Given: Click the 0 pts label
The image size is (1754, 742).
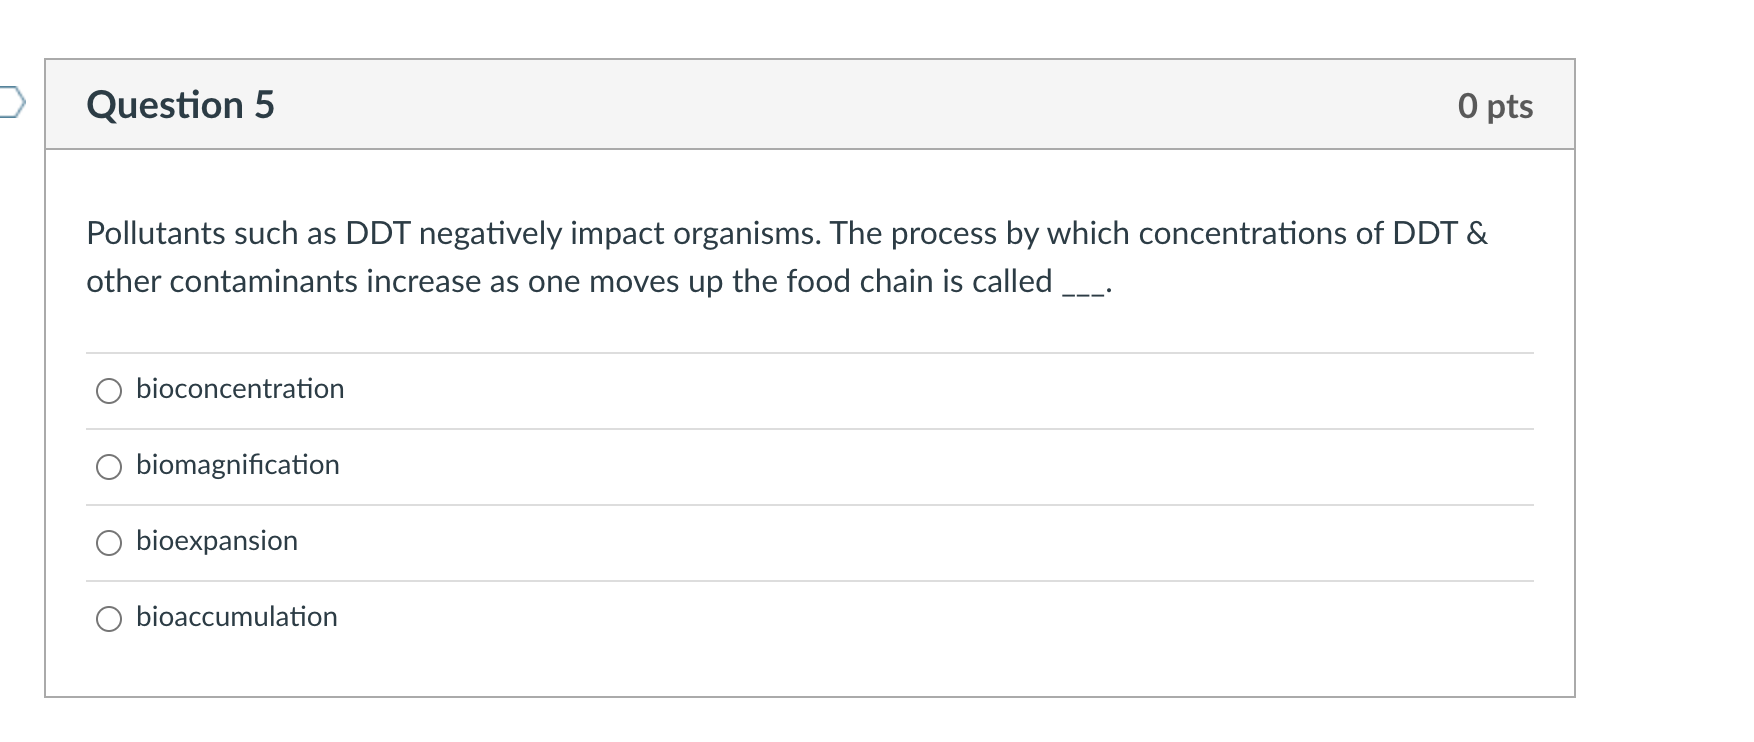Looking at the screenshot, I should (1496, 107).
